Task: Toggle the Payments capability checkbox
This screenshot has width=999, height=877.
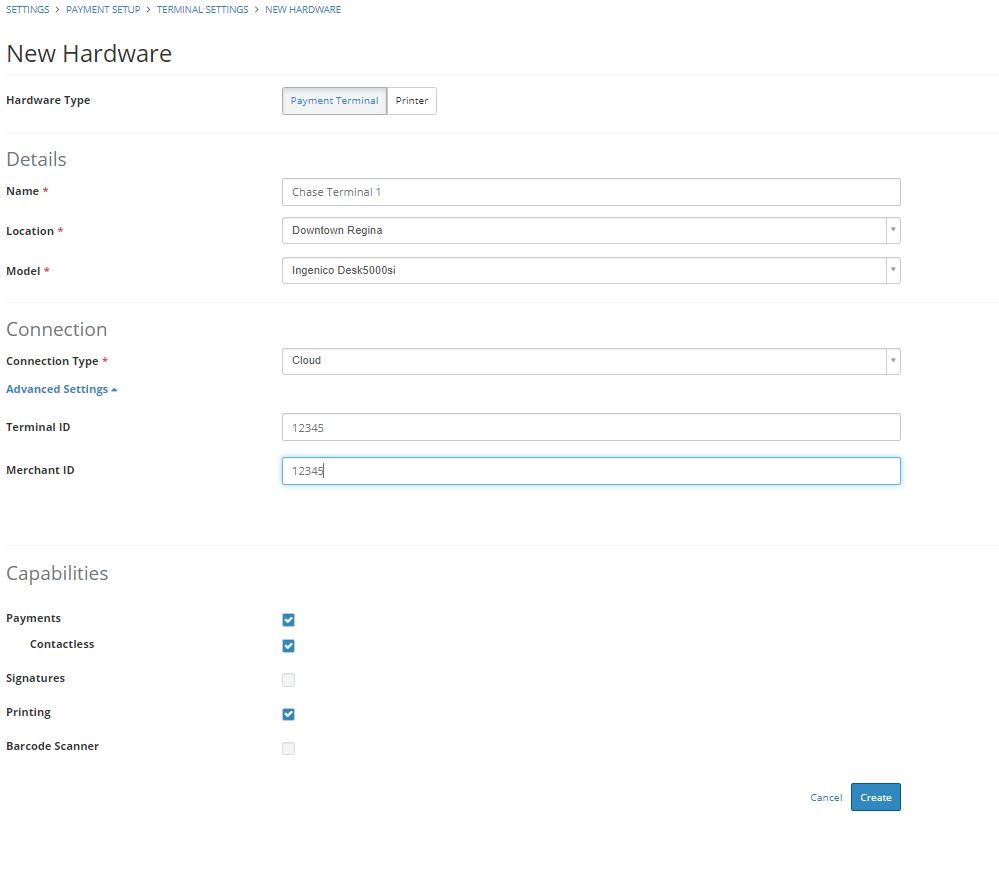Action: pyautogui.click(x=288, y=620)
